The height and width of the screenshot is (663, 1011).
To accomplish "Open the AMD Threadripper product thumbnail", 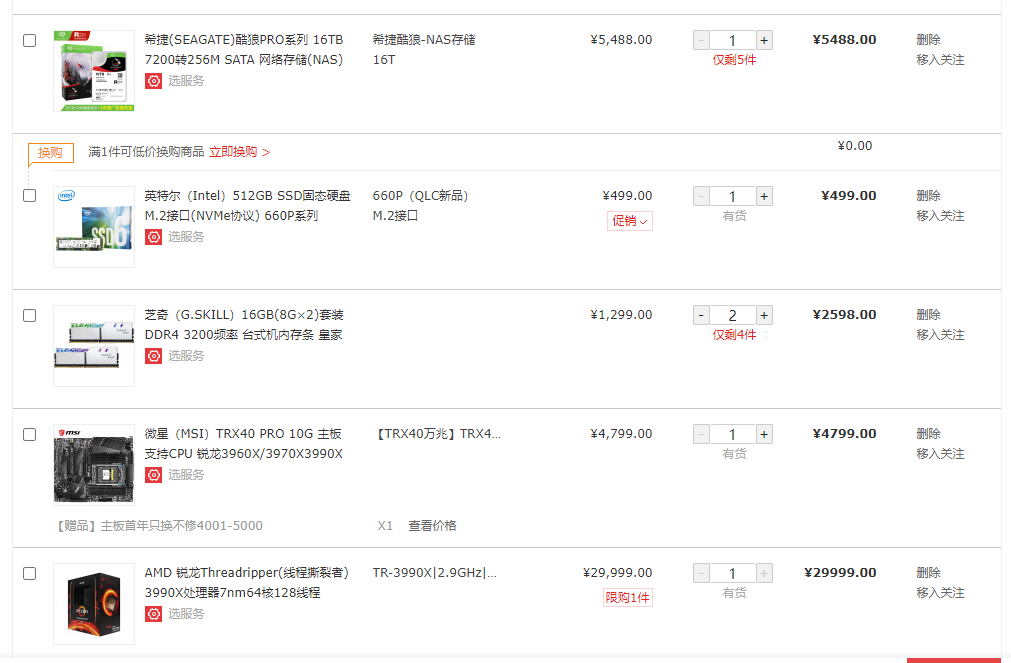I will [x=94, y=604].
